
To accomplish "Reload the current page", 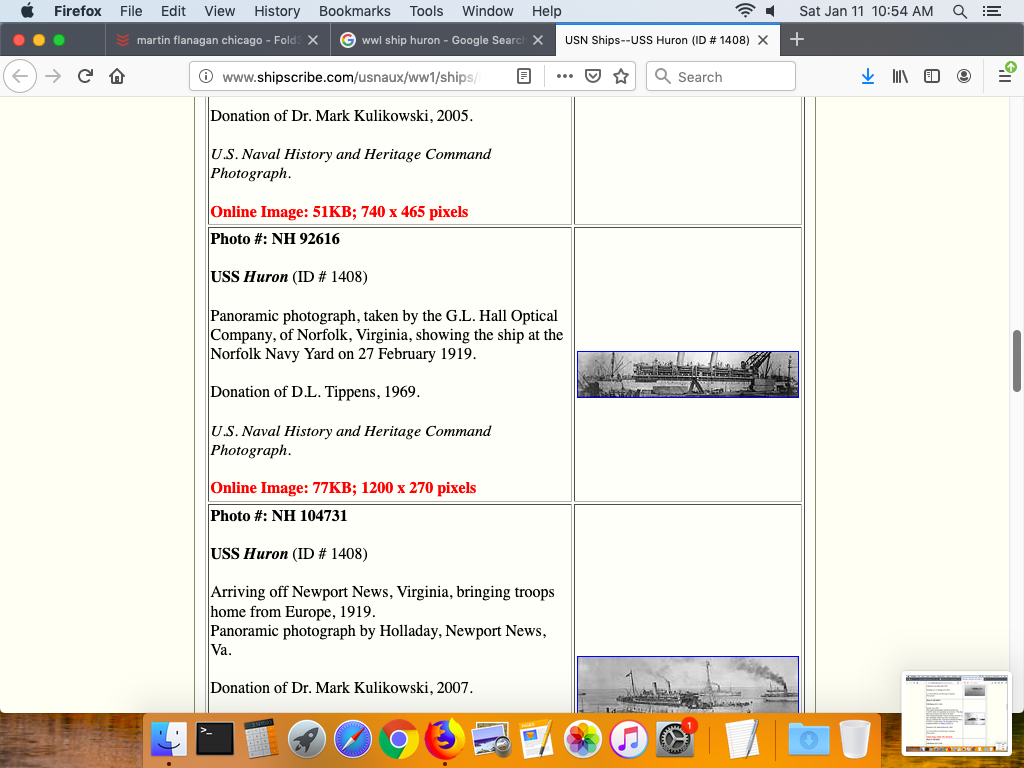I will tap(85, 77).
